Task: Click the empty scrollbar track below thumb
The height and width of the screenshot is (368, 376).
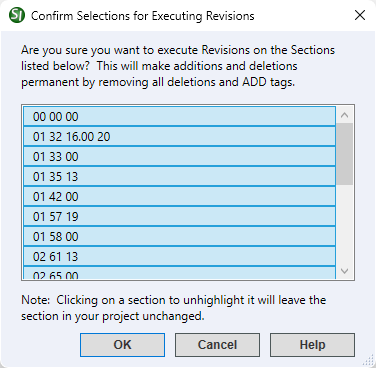Action: coord(345,224)
